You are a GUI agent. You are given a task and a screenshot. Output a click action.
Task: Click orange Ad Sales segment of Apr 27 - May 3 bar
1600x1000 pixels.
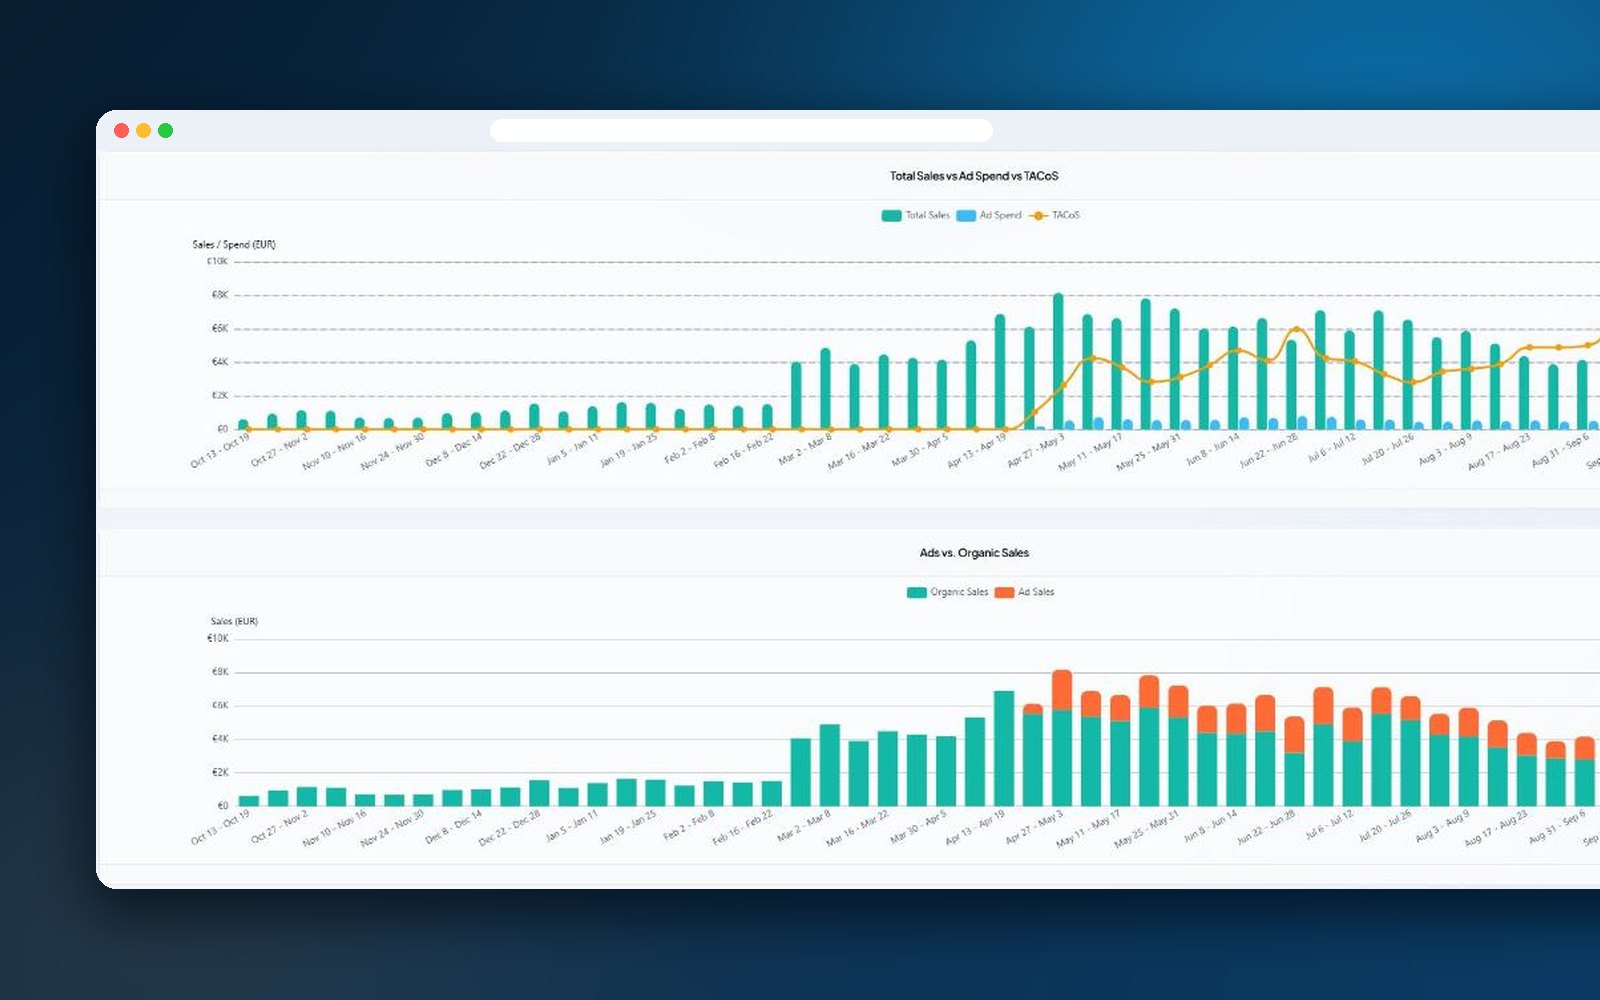pyautogui.click(x=1062, y=690)
